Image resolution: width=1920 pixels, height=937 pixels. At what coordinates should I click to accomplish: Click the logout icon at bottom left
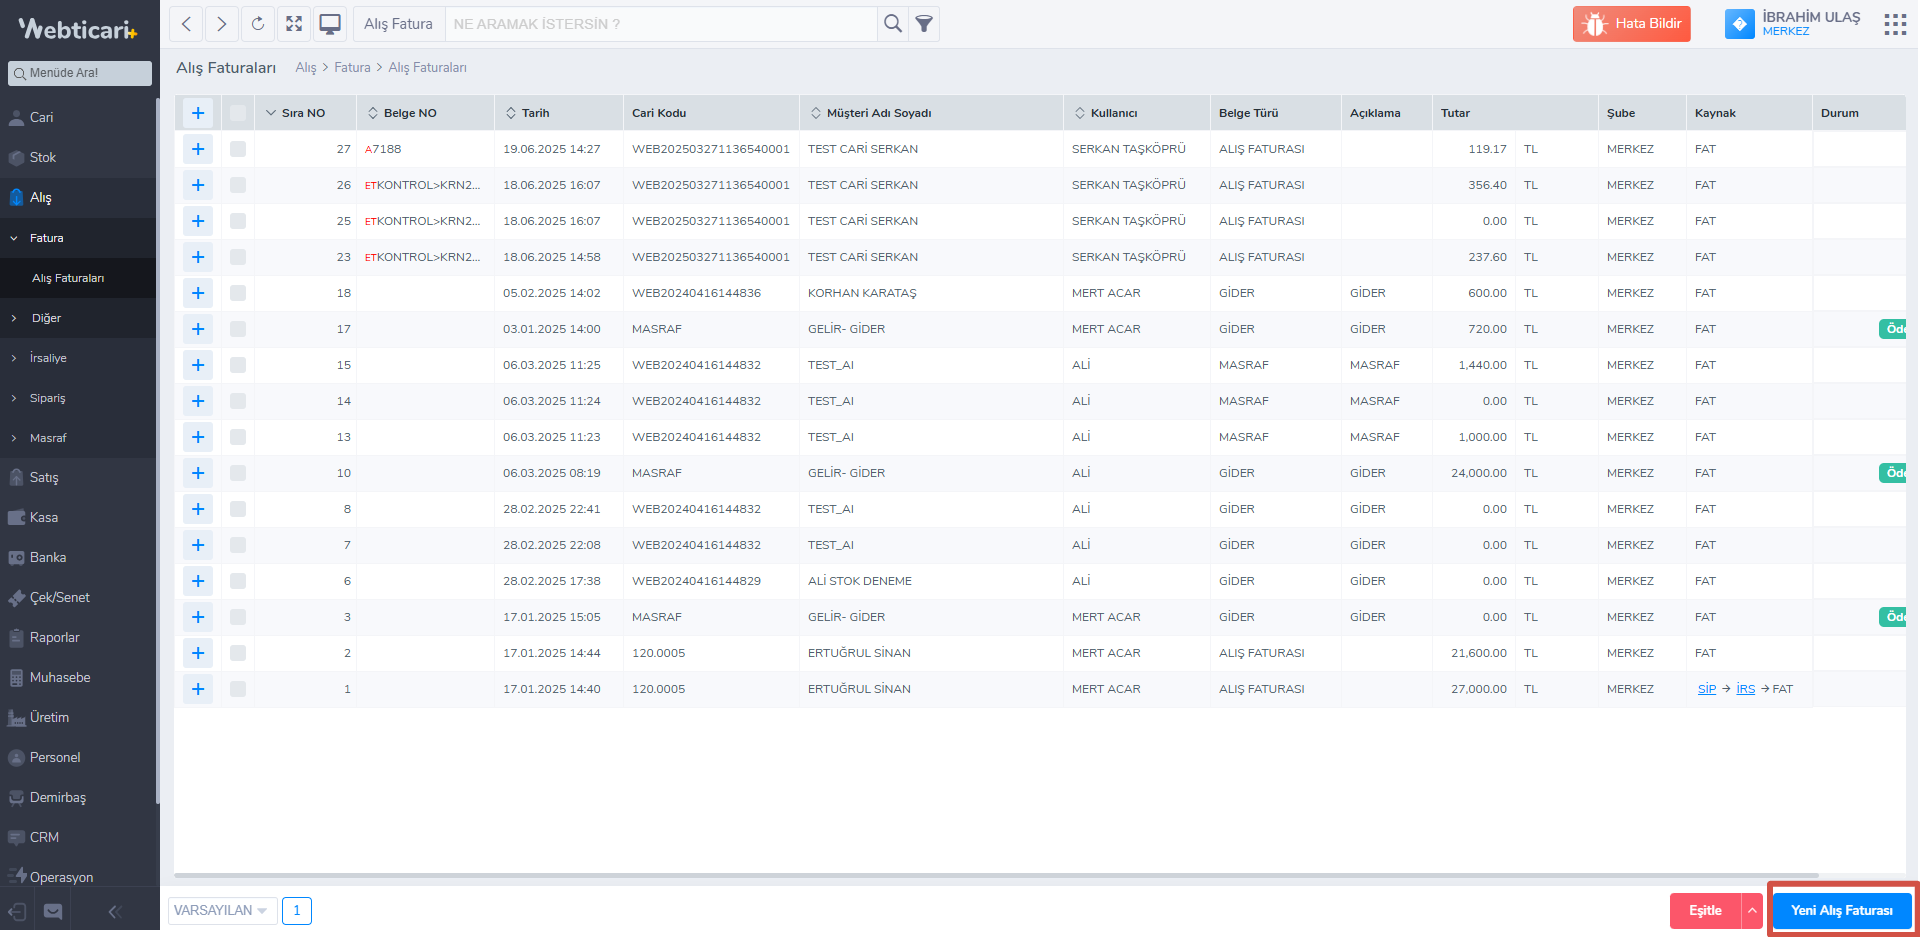(x=17, y=911)
